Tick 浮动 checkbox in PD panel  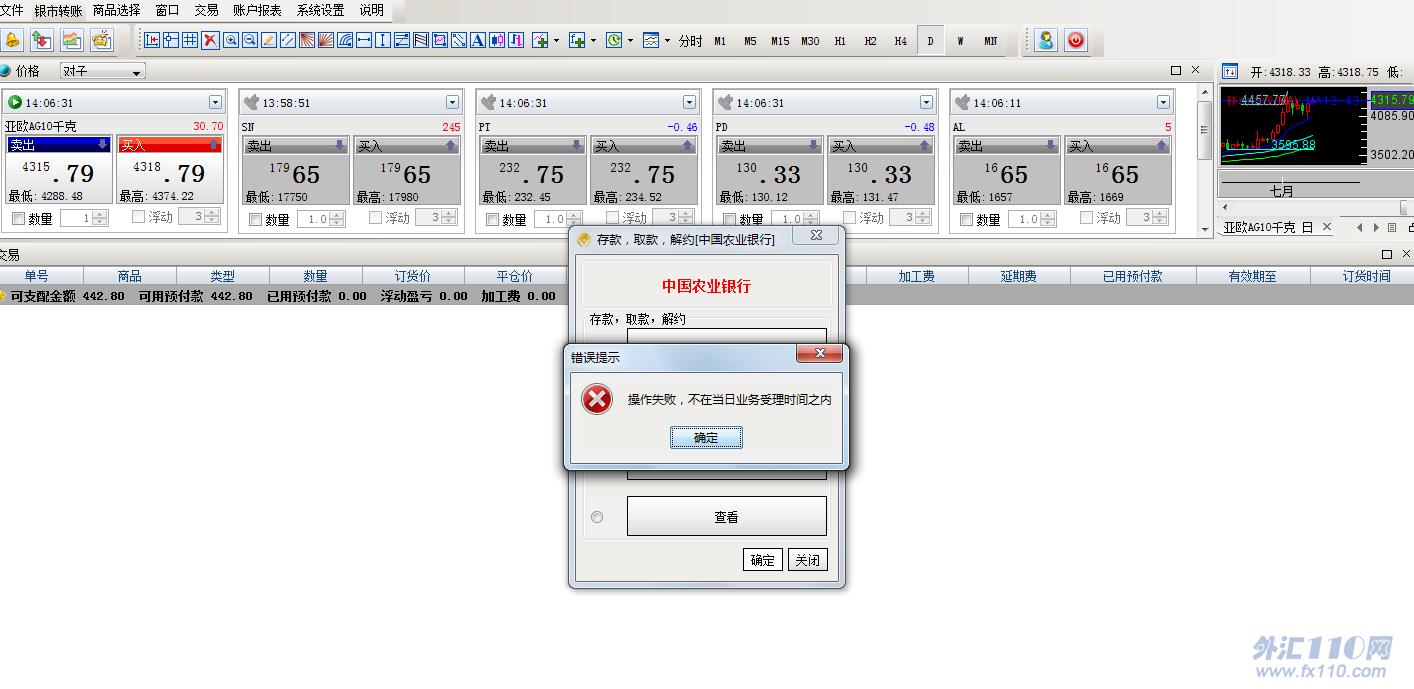coord(850,217)
